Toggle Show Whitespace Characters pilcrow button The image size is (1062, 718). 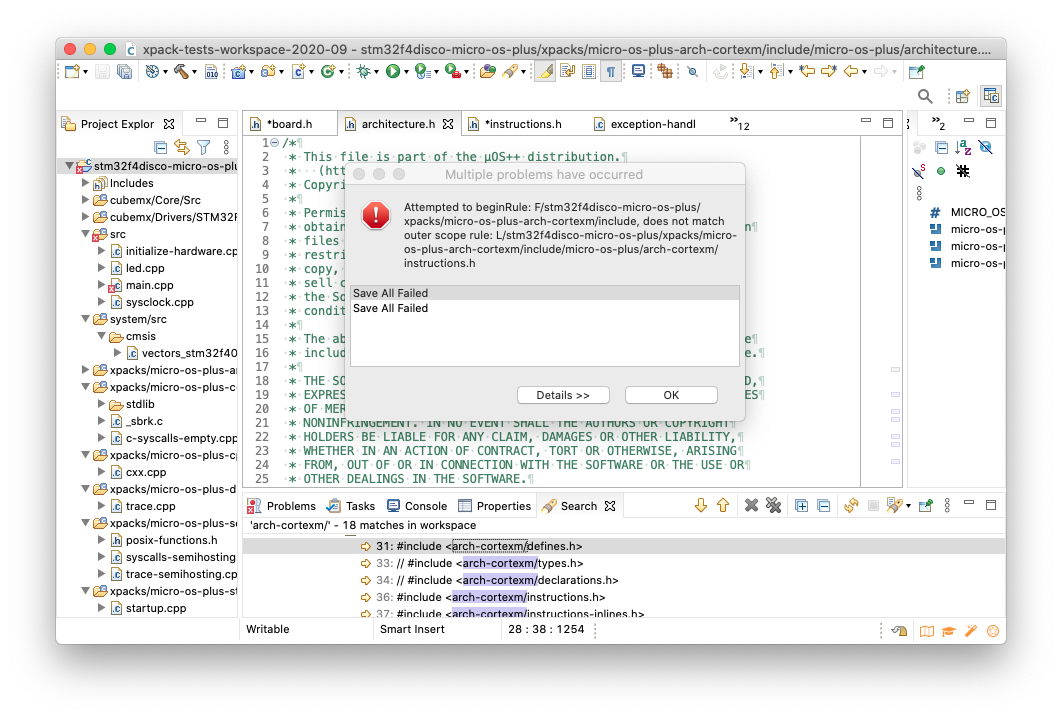[x=609, y=71]
